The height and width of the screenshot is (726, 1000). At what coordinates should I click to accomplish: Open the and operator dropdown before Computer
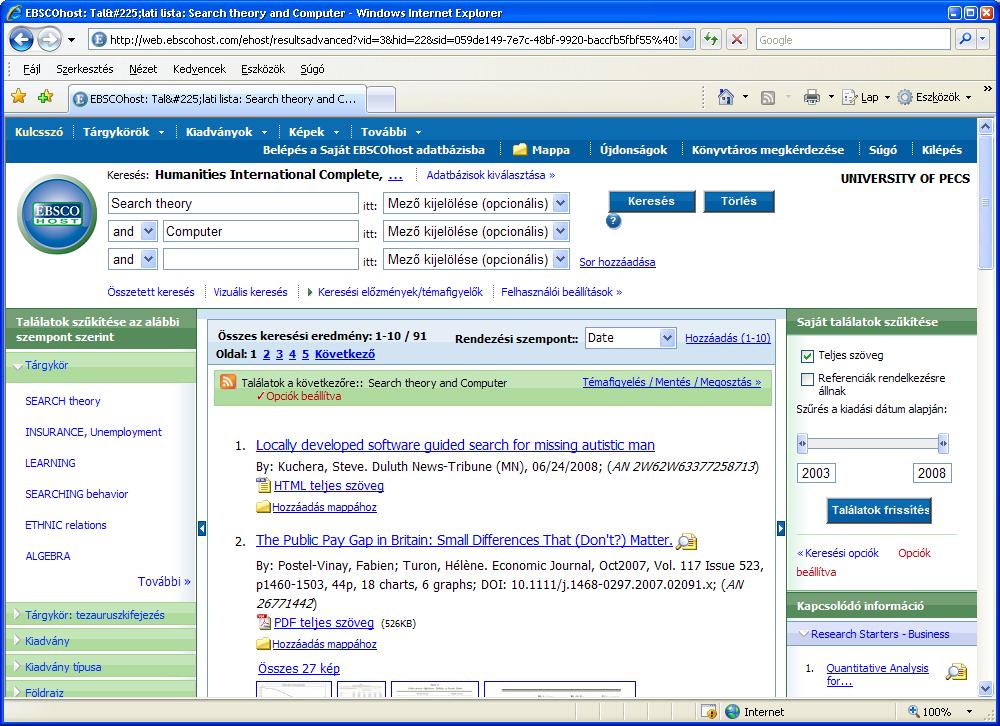click(x=148, y=231)
